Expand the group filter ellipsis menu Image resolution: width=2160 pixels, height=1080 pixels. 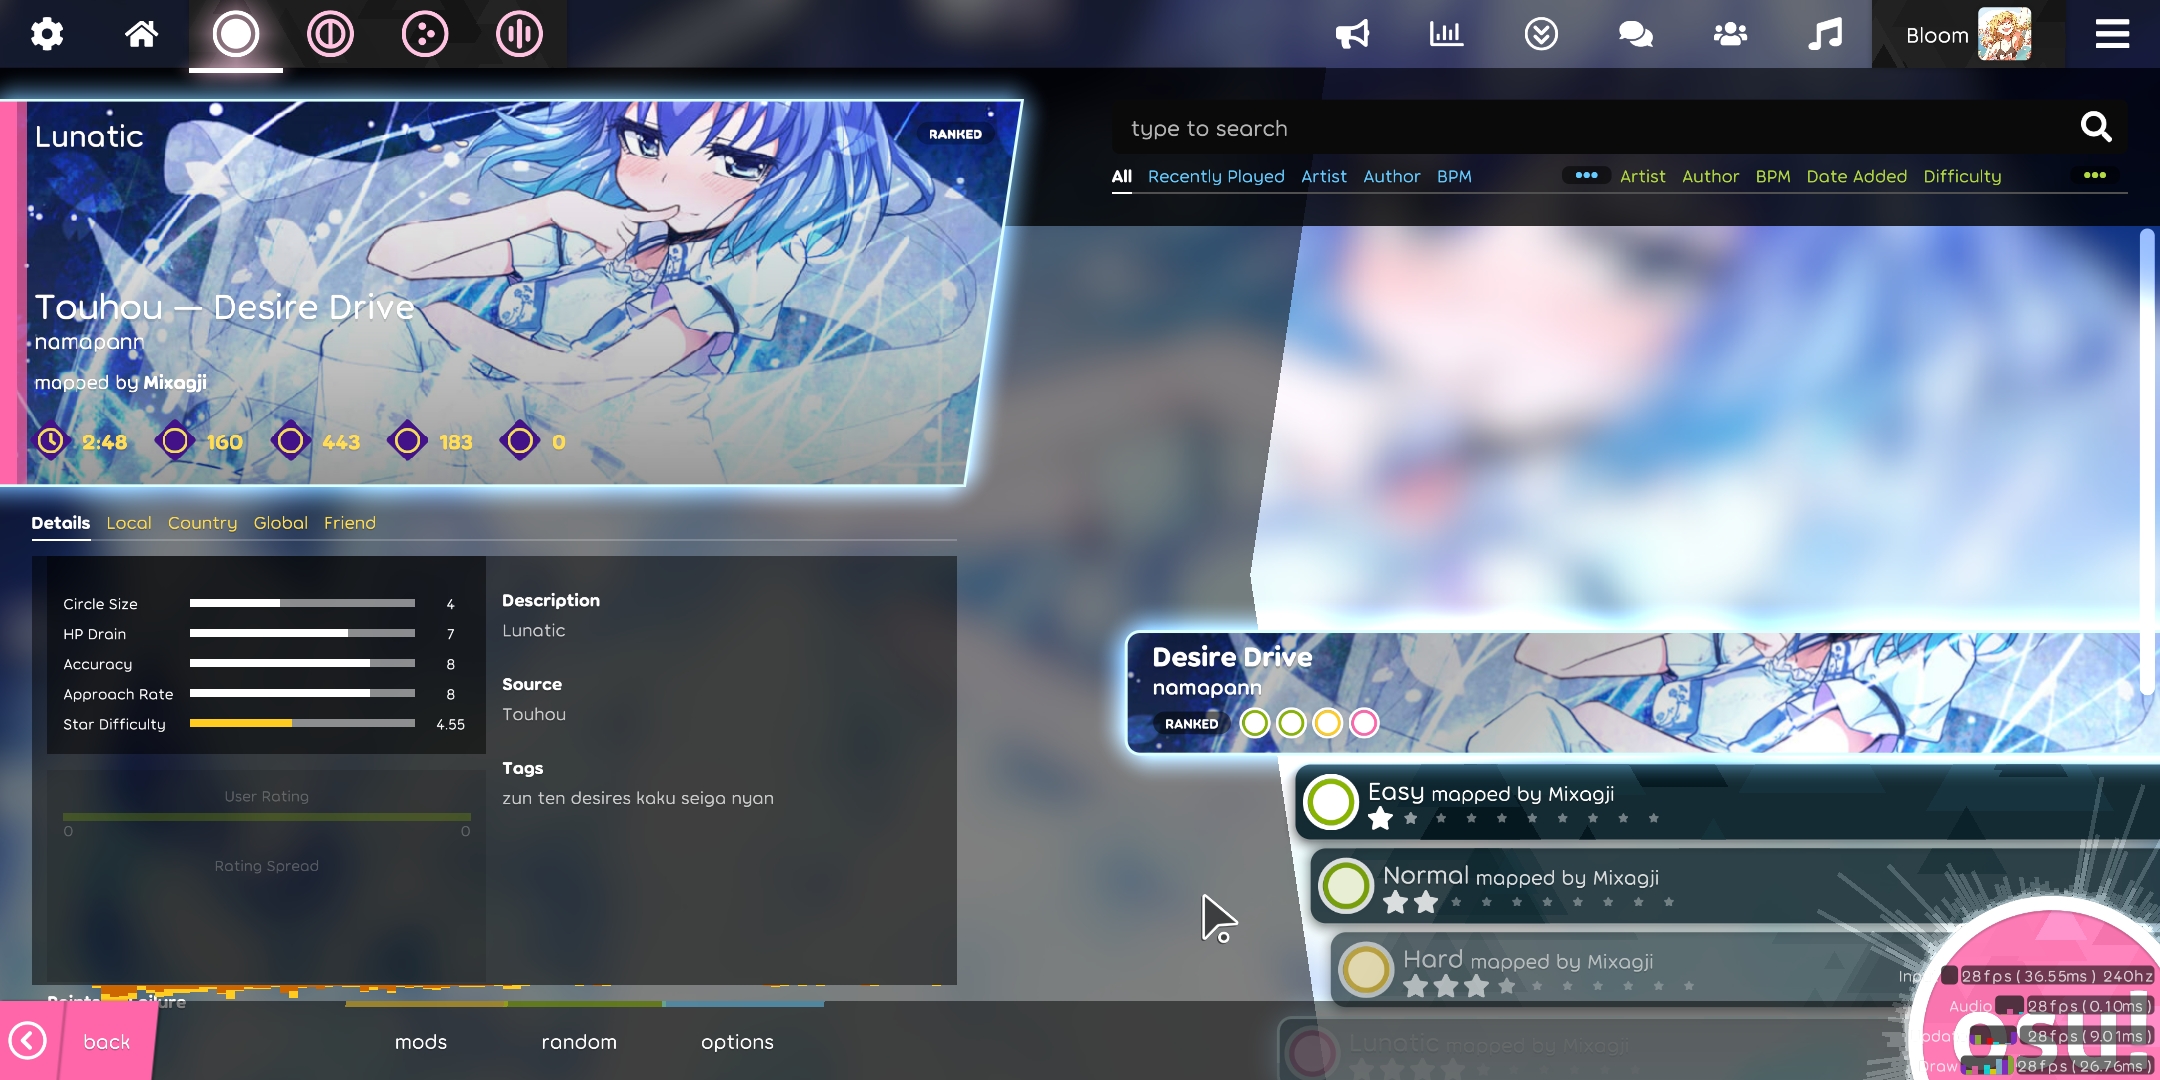[x=1586, y=176]
